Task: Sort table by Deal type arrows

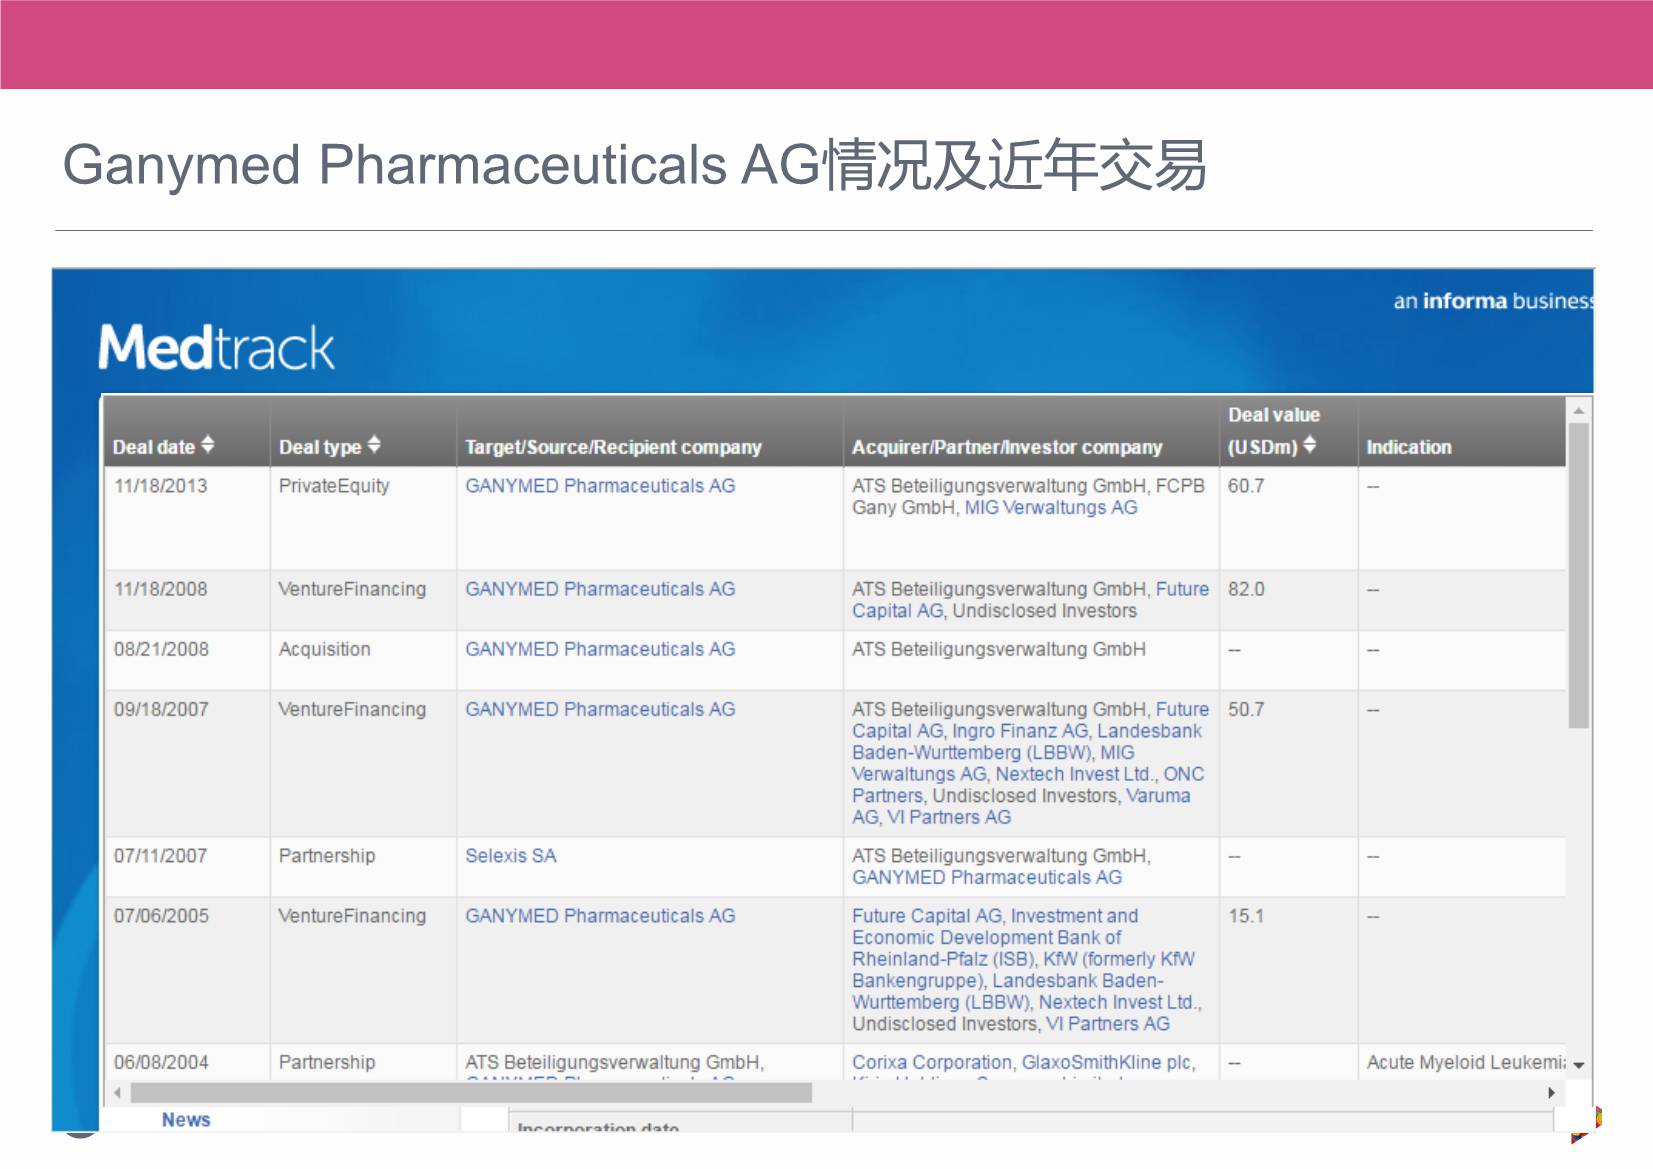Action: (x=374, y=445)
